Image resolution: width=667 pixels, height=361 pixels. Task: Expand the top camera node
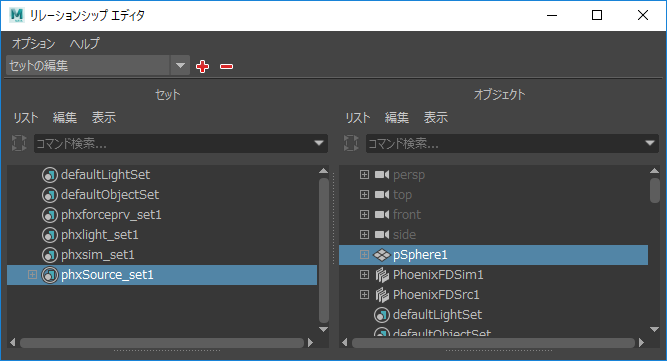(364, 194)
